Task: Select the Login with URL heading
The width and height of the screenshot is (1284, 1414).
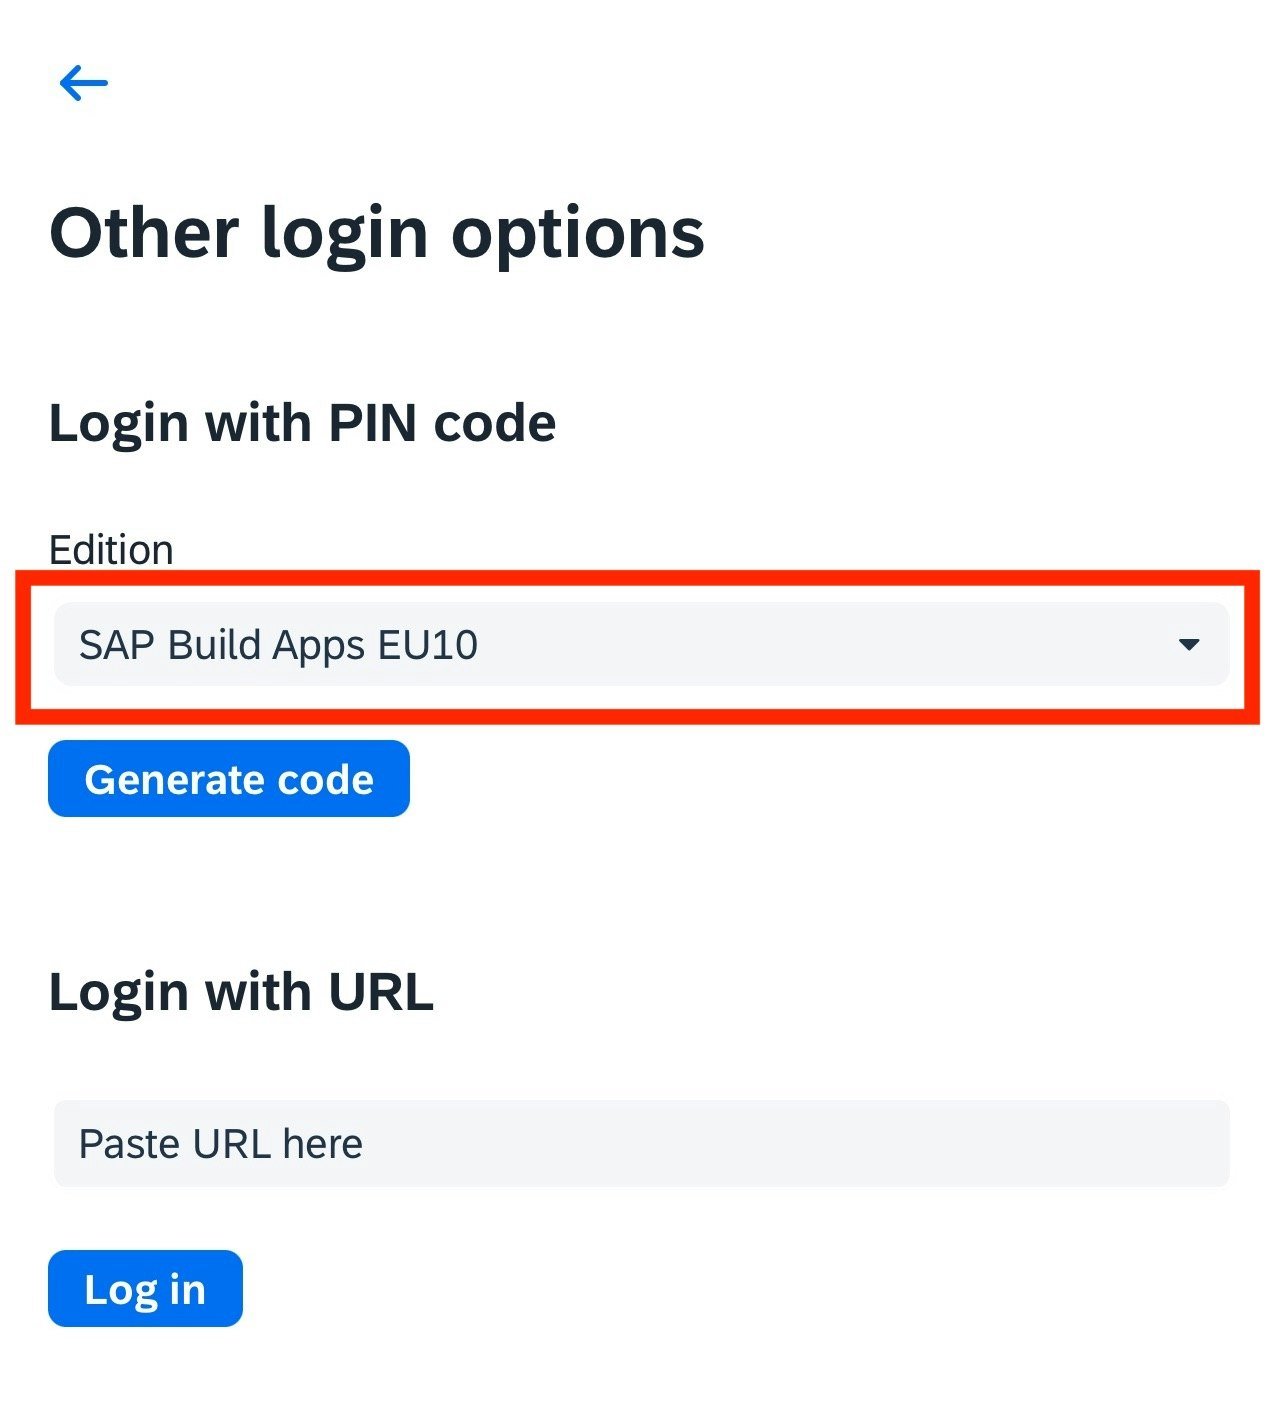Action: (241, 993)
